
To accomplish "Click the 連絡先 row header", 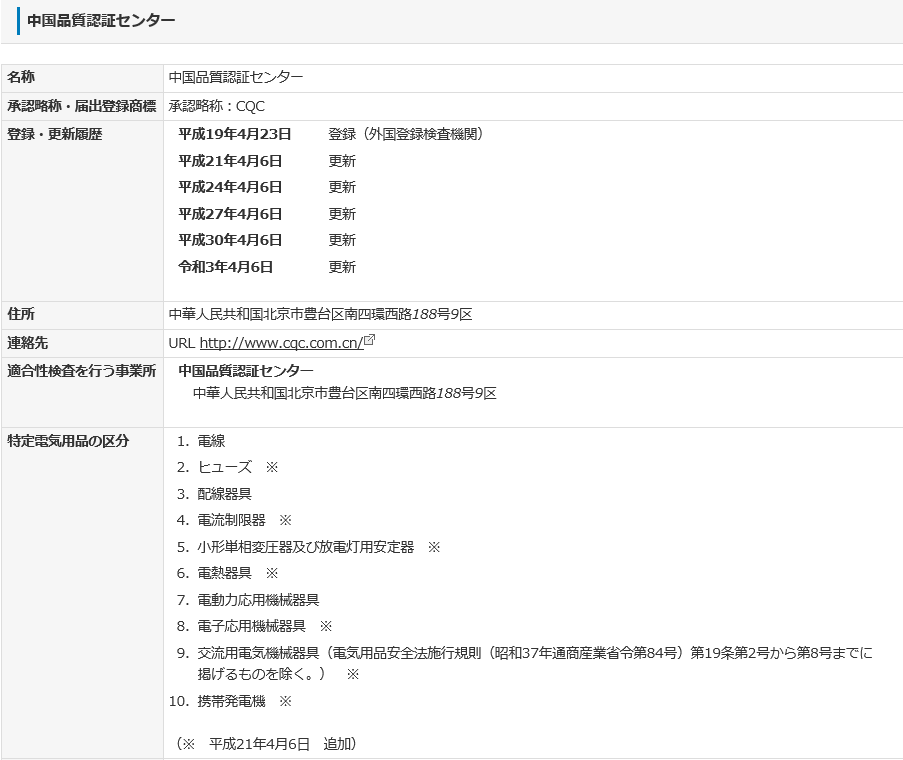I will click(x=28, y=343).
